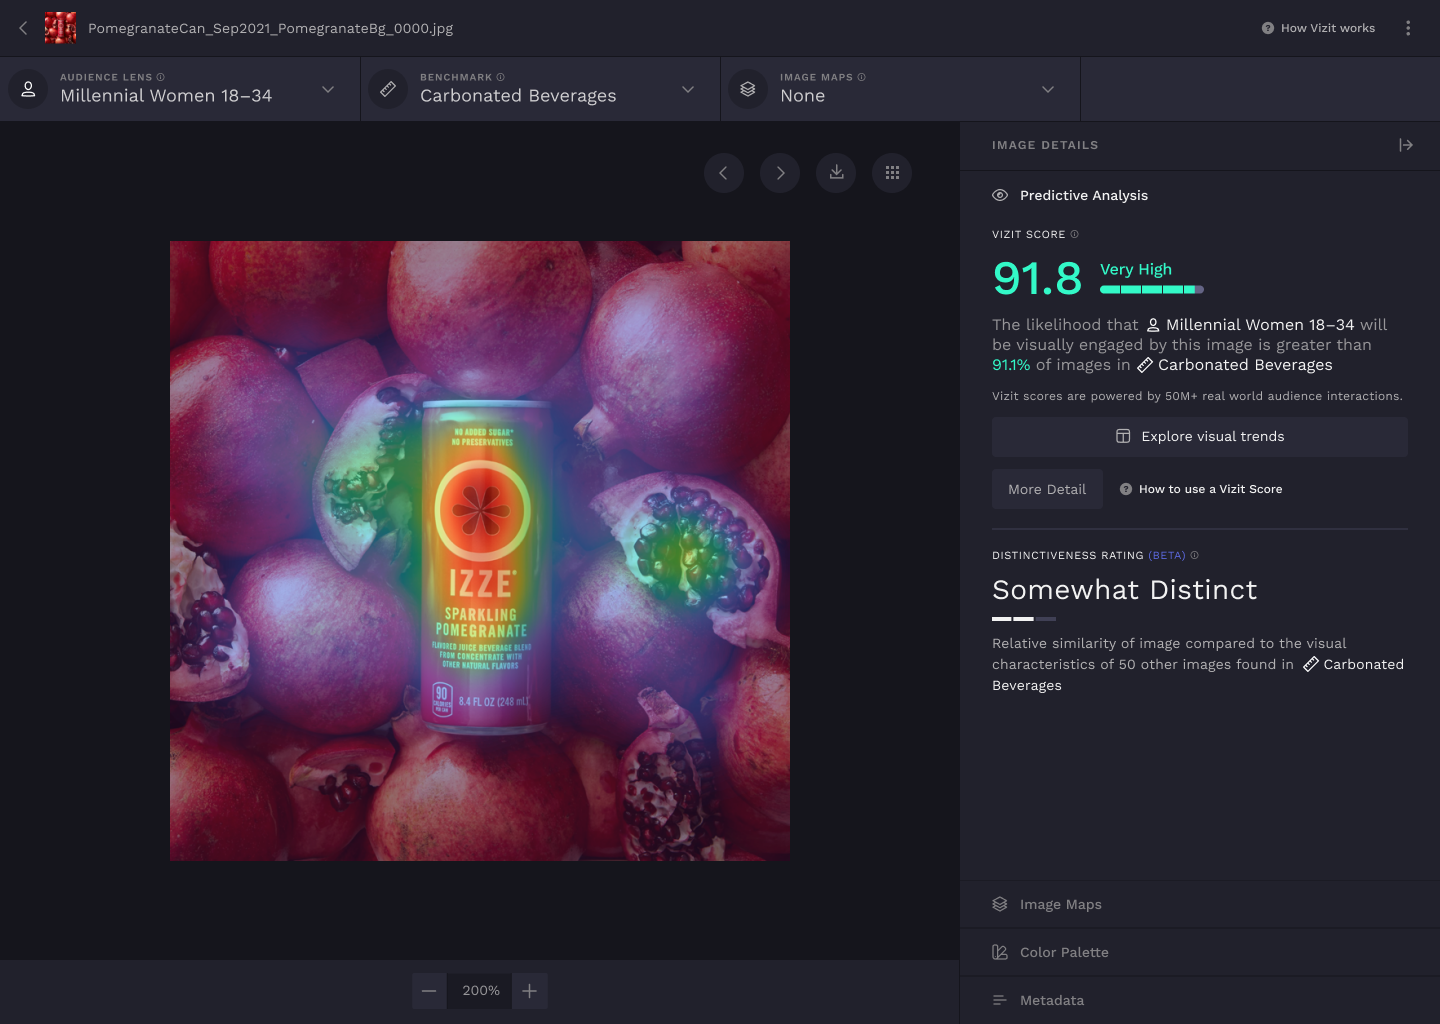
Task: Click the help icon beside How Vizit works
Action: point(1268,28)
